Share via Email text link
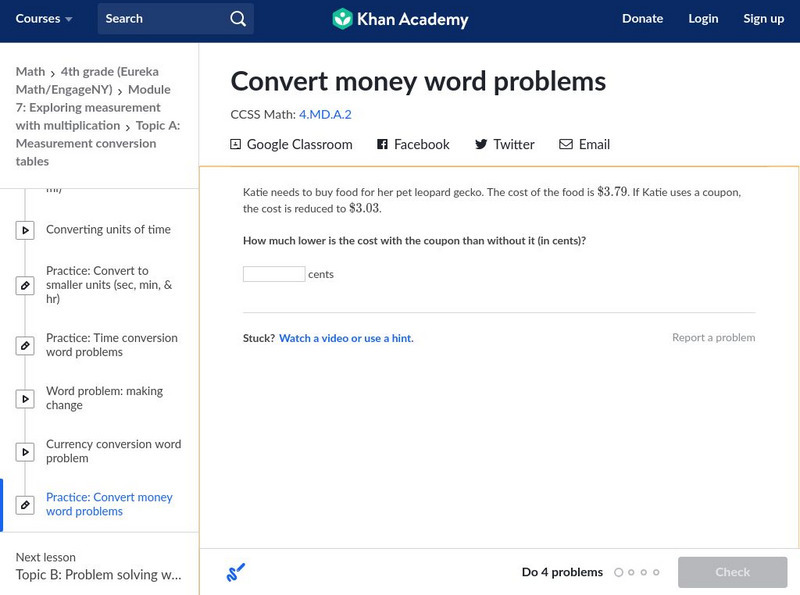Screen dimensions: 800x595 pyautogui.click(x=594, y=144)
